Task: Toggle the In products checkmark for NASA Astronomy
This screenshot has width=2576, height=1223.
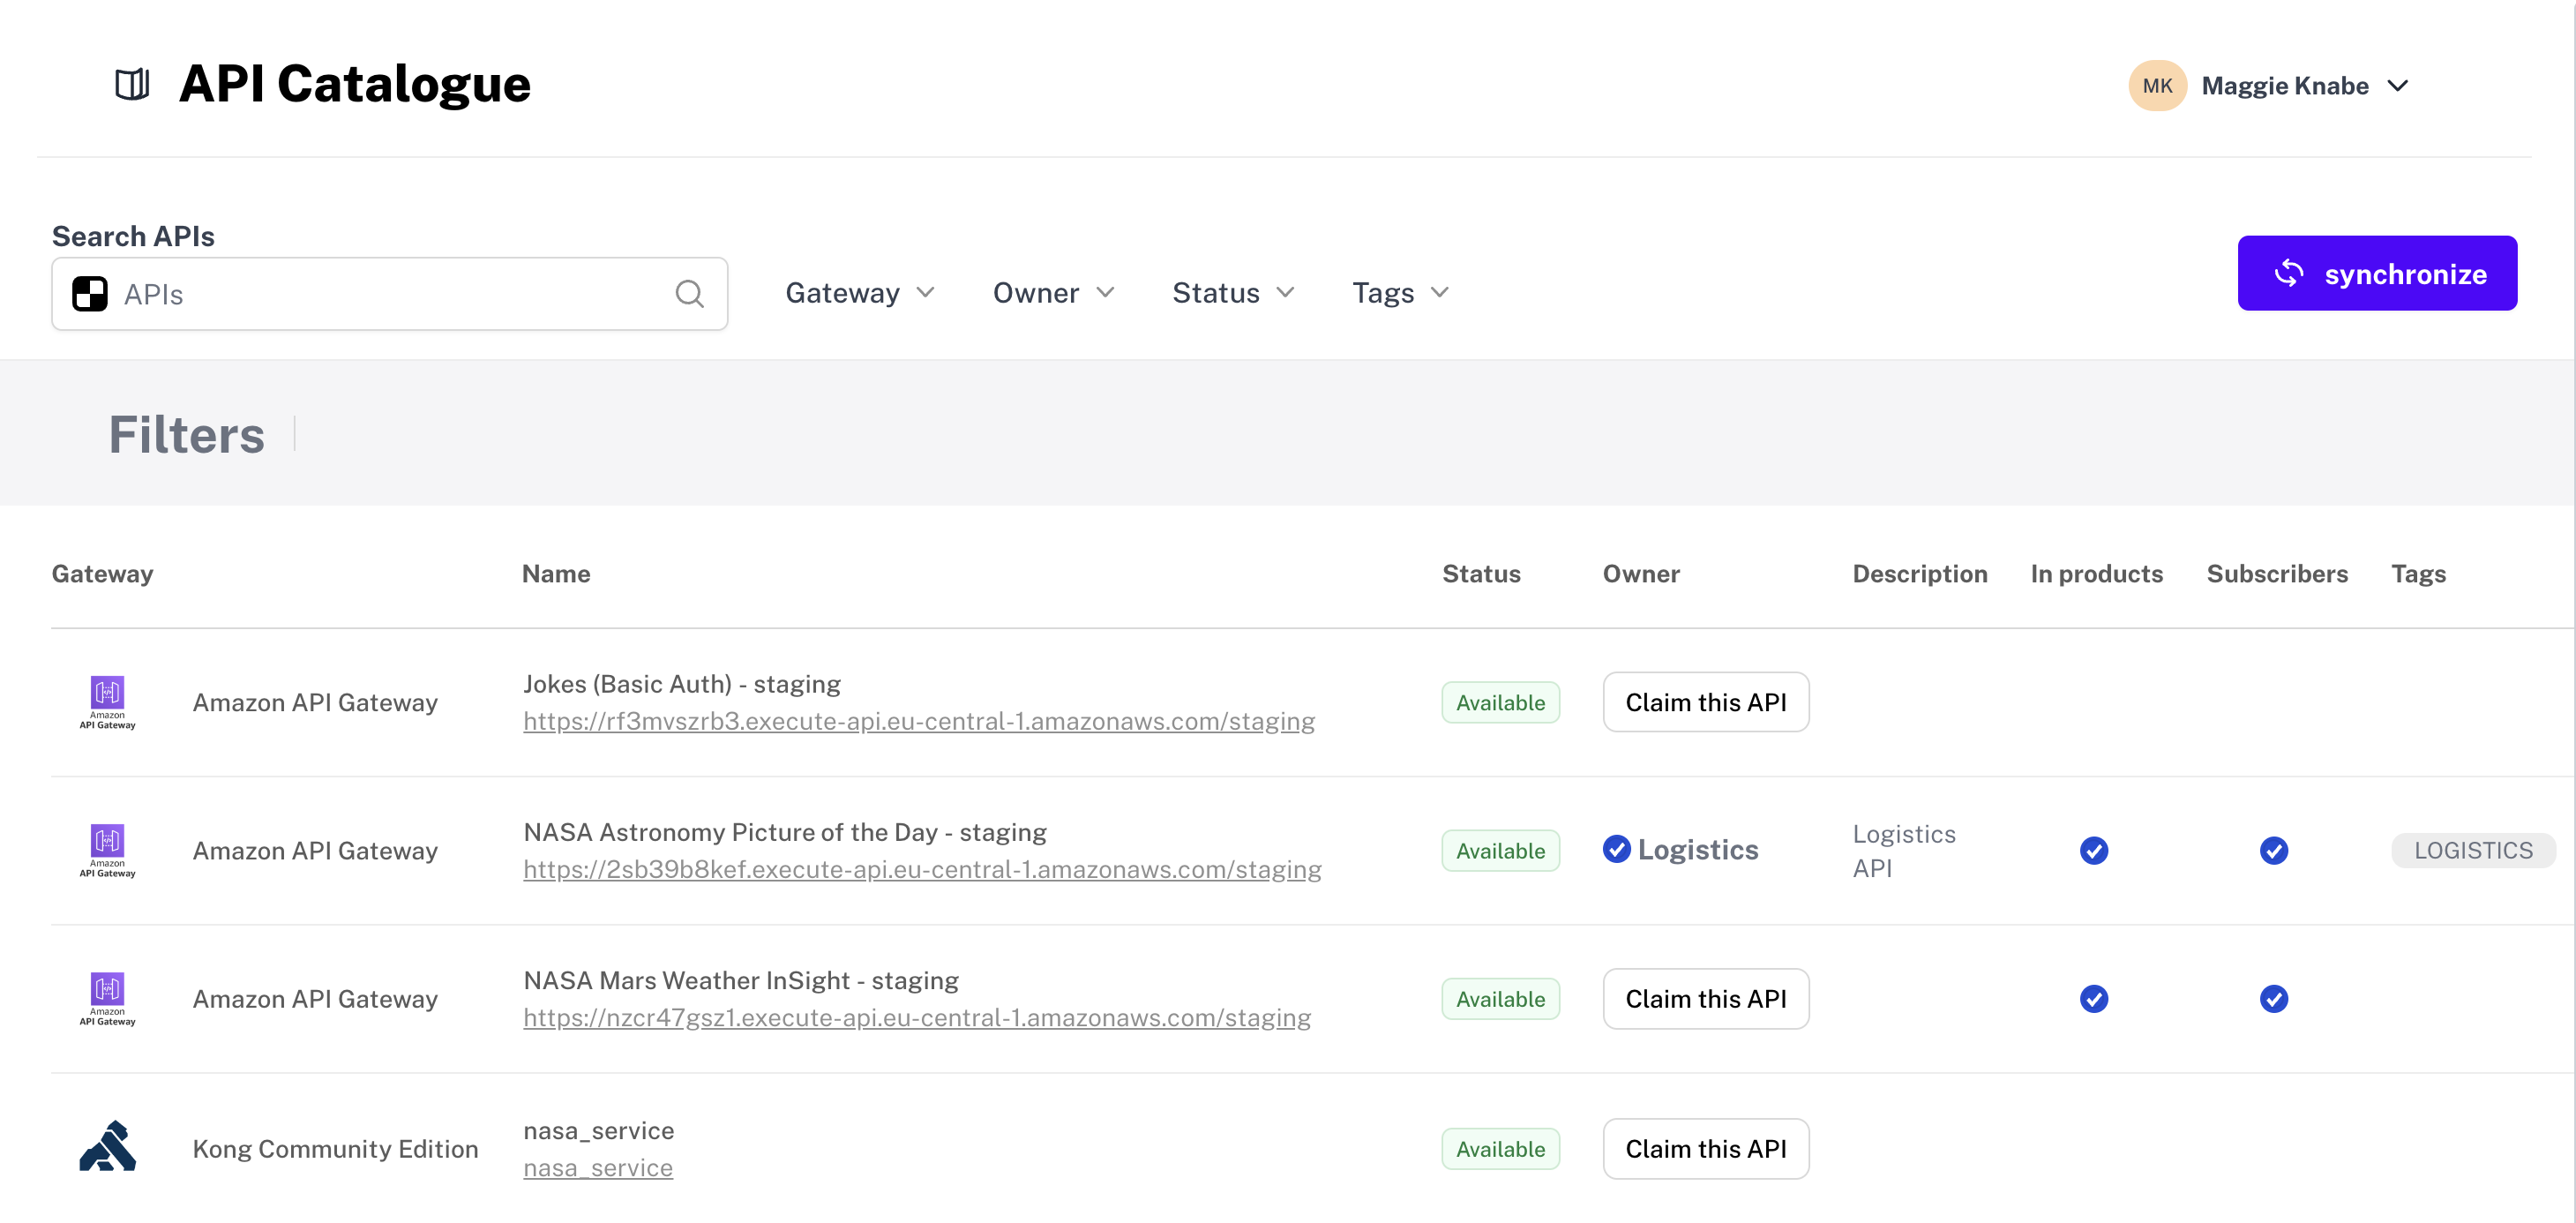Action: 2095,850
